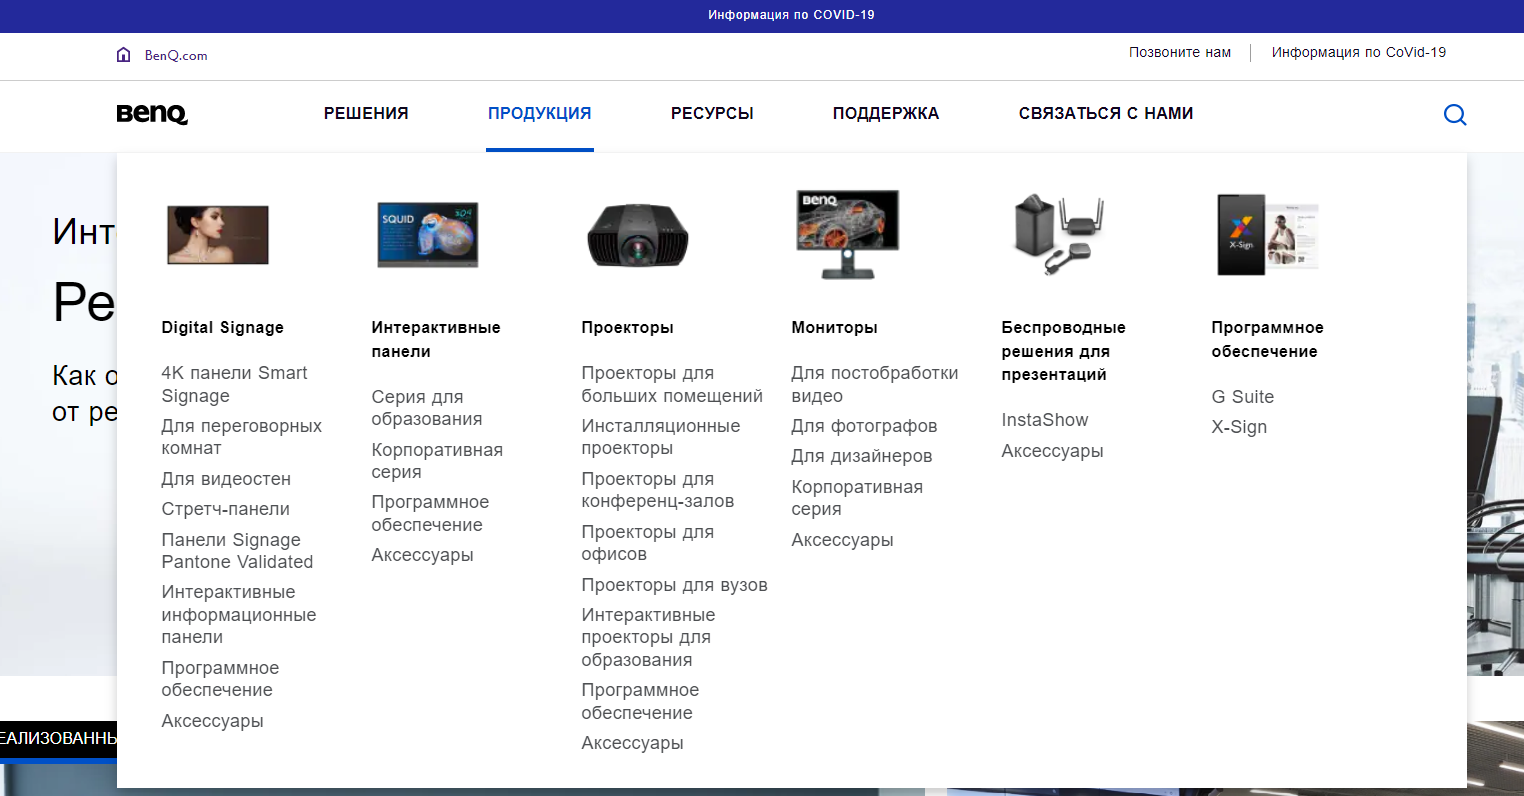The height and width of the screenshot is (796, 1524).
Task: Click the Позвоните нам link
Action: pyautogui.click(x=1180, y=52)
